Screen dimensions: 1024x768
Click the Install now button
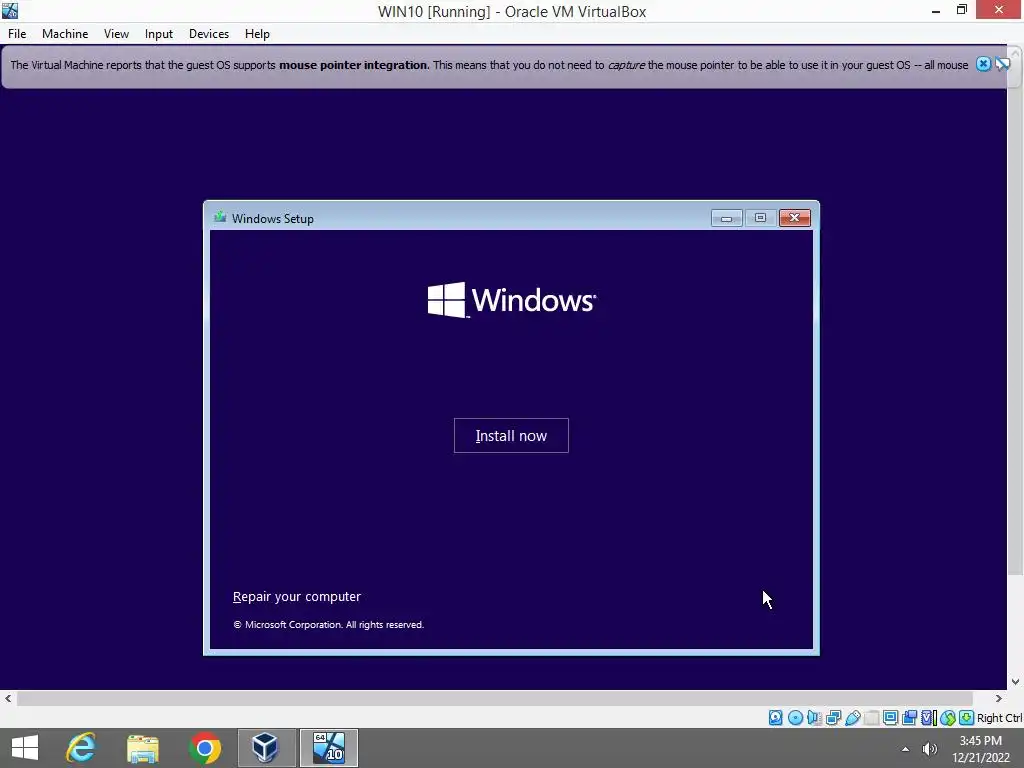[x=511, y=436]
